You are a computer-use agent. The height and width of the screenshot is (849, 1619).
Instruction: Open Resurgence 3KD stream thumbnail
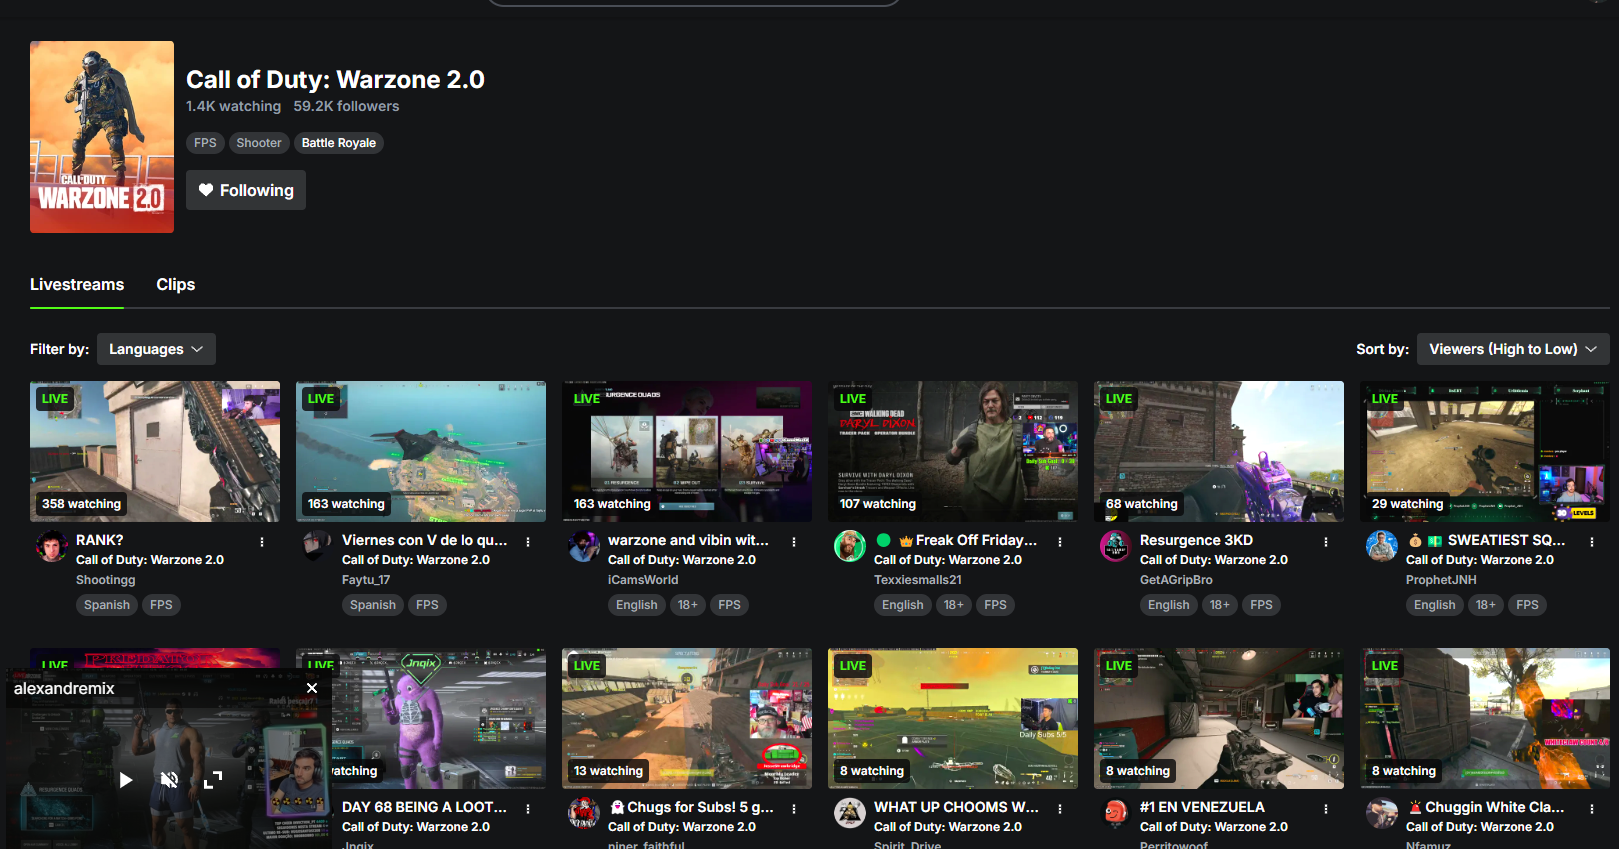(1219, 451)
